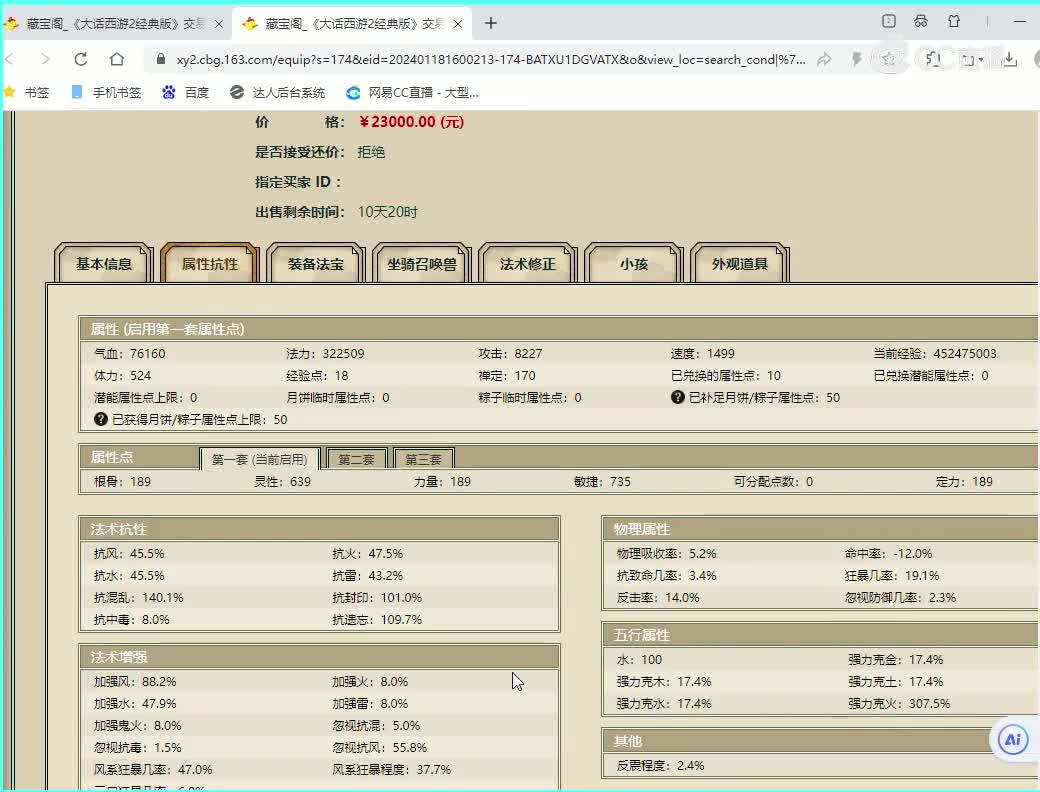Open the browser home page
The width and height of the screenshot is (1040, 792).
117,59
